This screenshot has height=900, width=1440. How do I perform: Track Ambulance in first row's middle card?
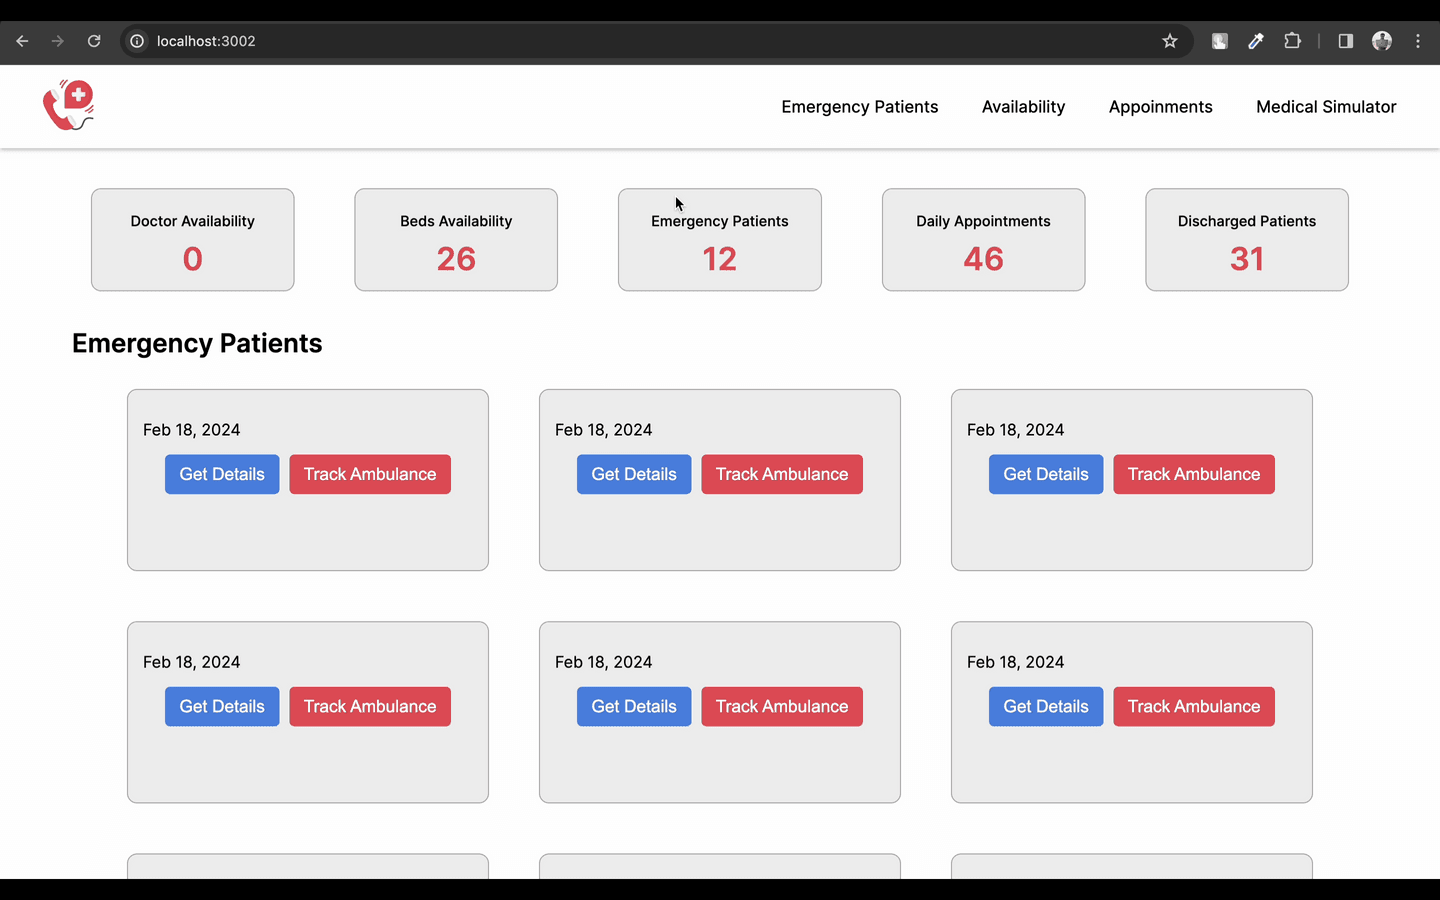782,474
